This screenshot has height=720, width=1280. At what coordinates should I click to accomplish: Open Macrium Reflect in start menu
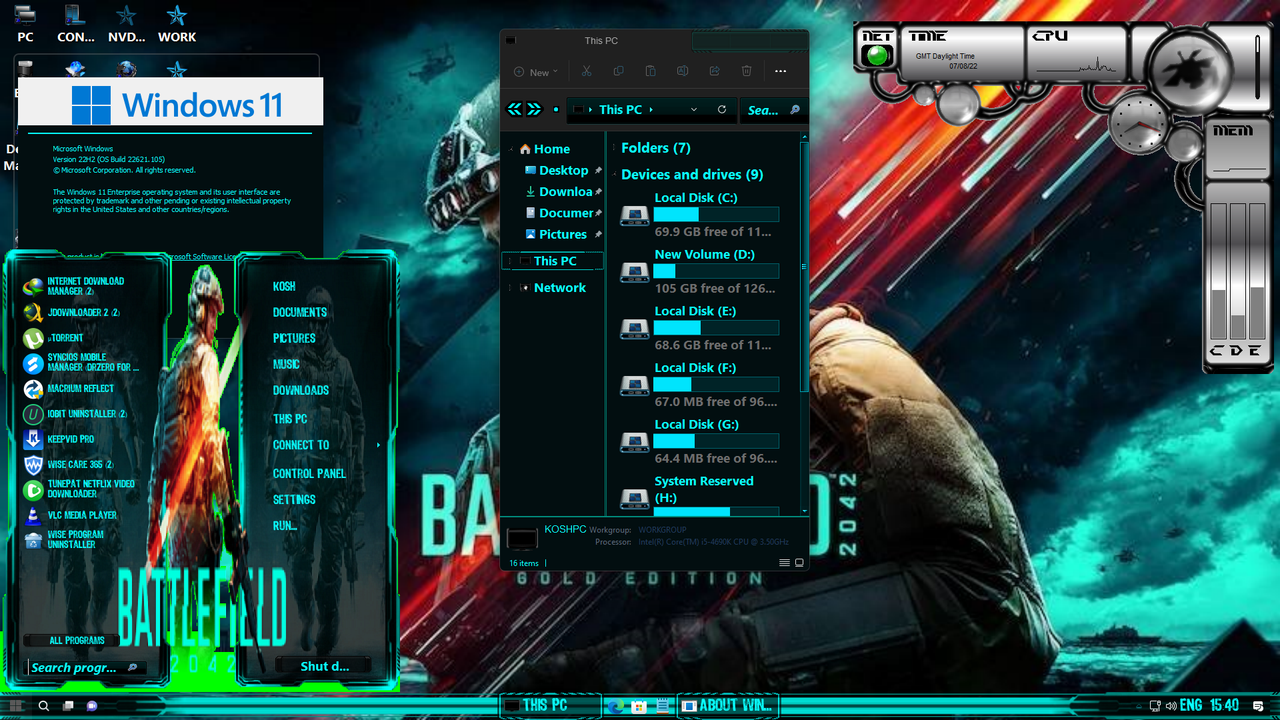(68, 389)
